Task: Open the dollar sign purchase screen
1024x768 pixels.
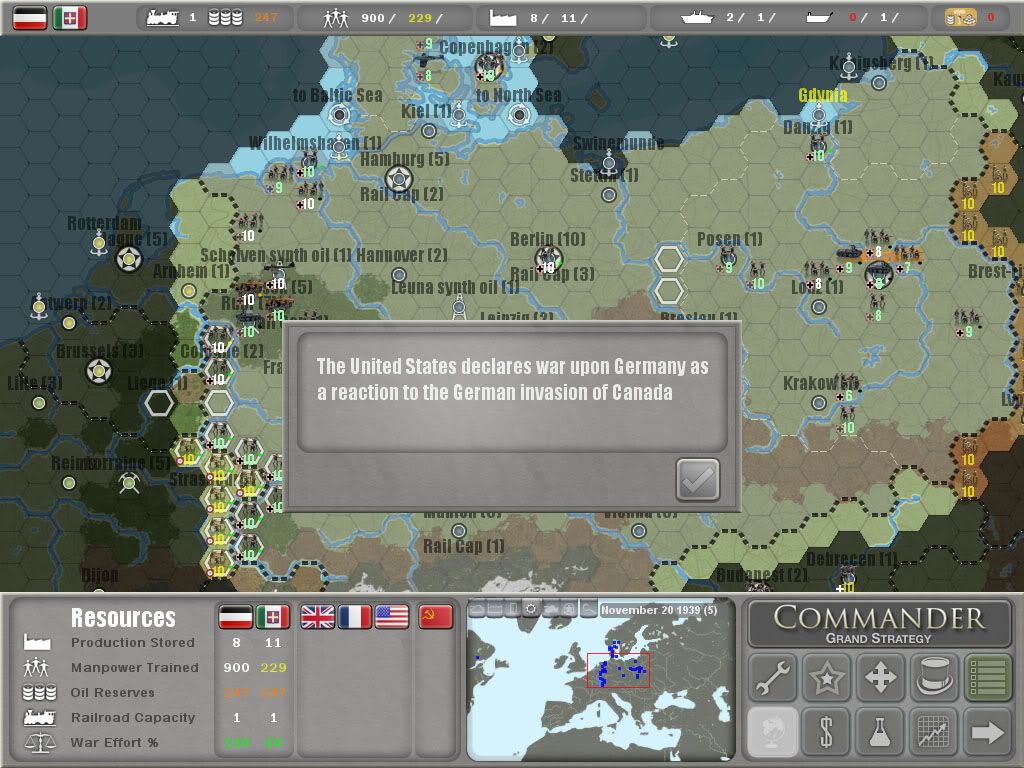Action: (827, 732)
